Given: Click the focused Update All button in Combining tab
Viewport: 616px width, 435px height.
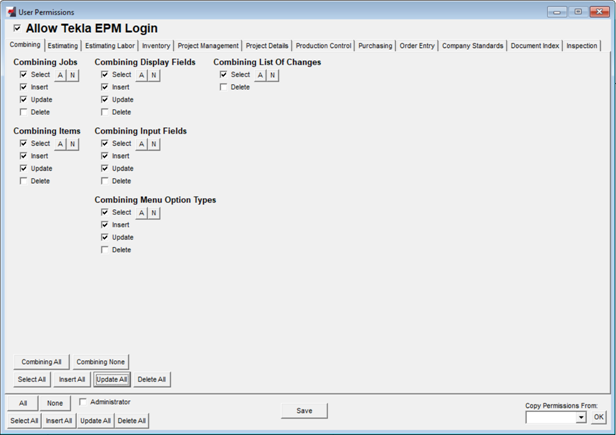Looking at the screenshot, I should (112, 380).
